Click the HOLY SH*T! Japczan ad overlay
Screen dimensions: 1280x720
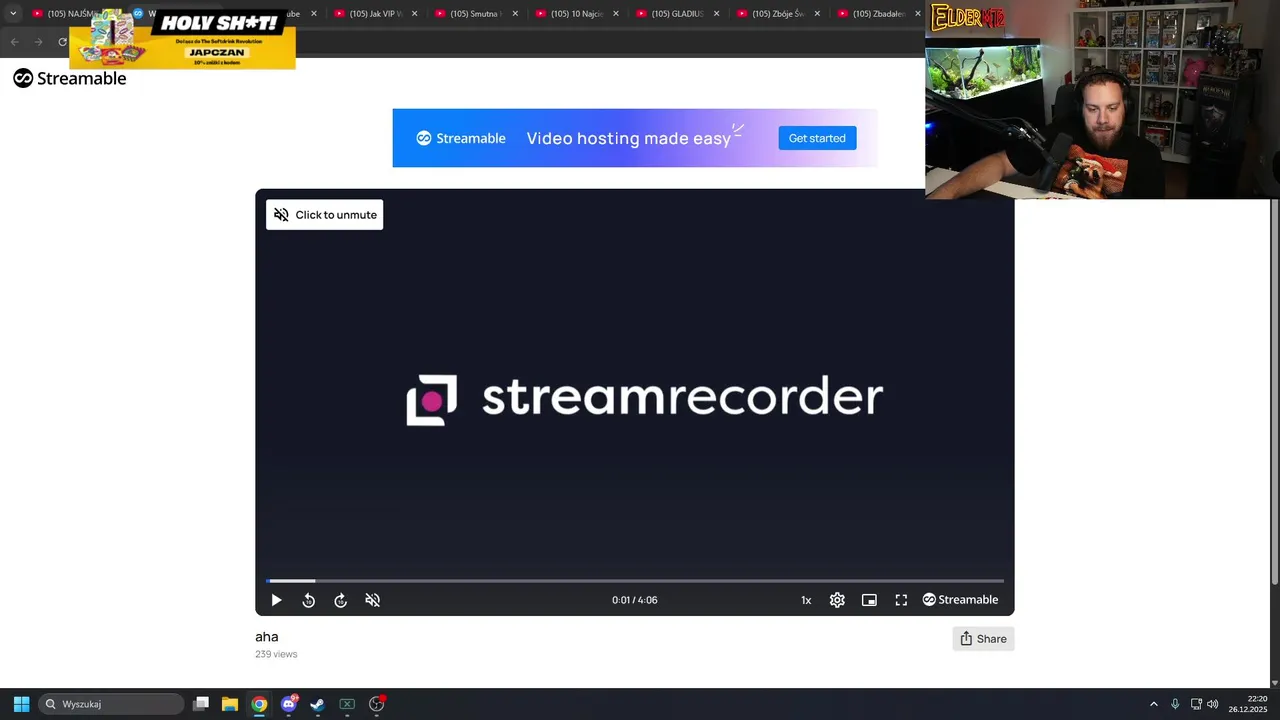(183, 39)
